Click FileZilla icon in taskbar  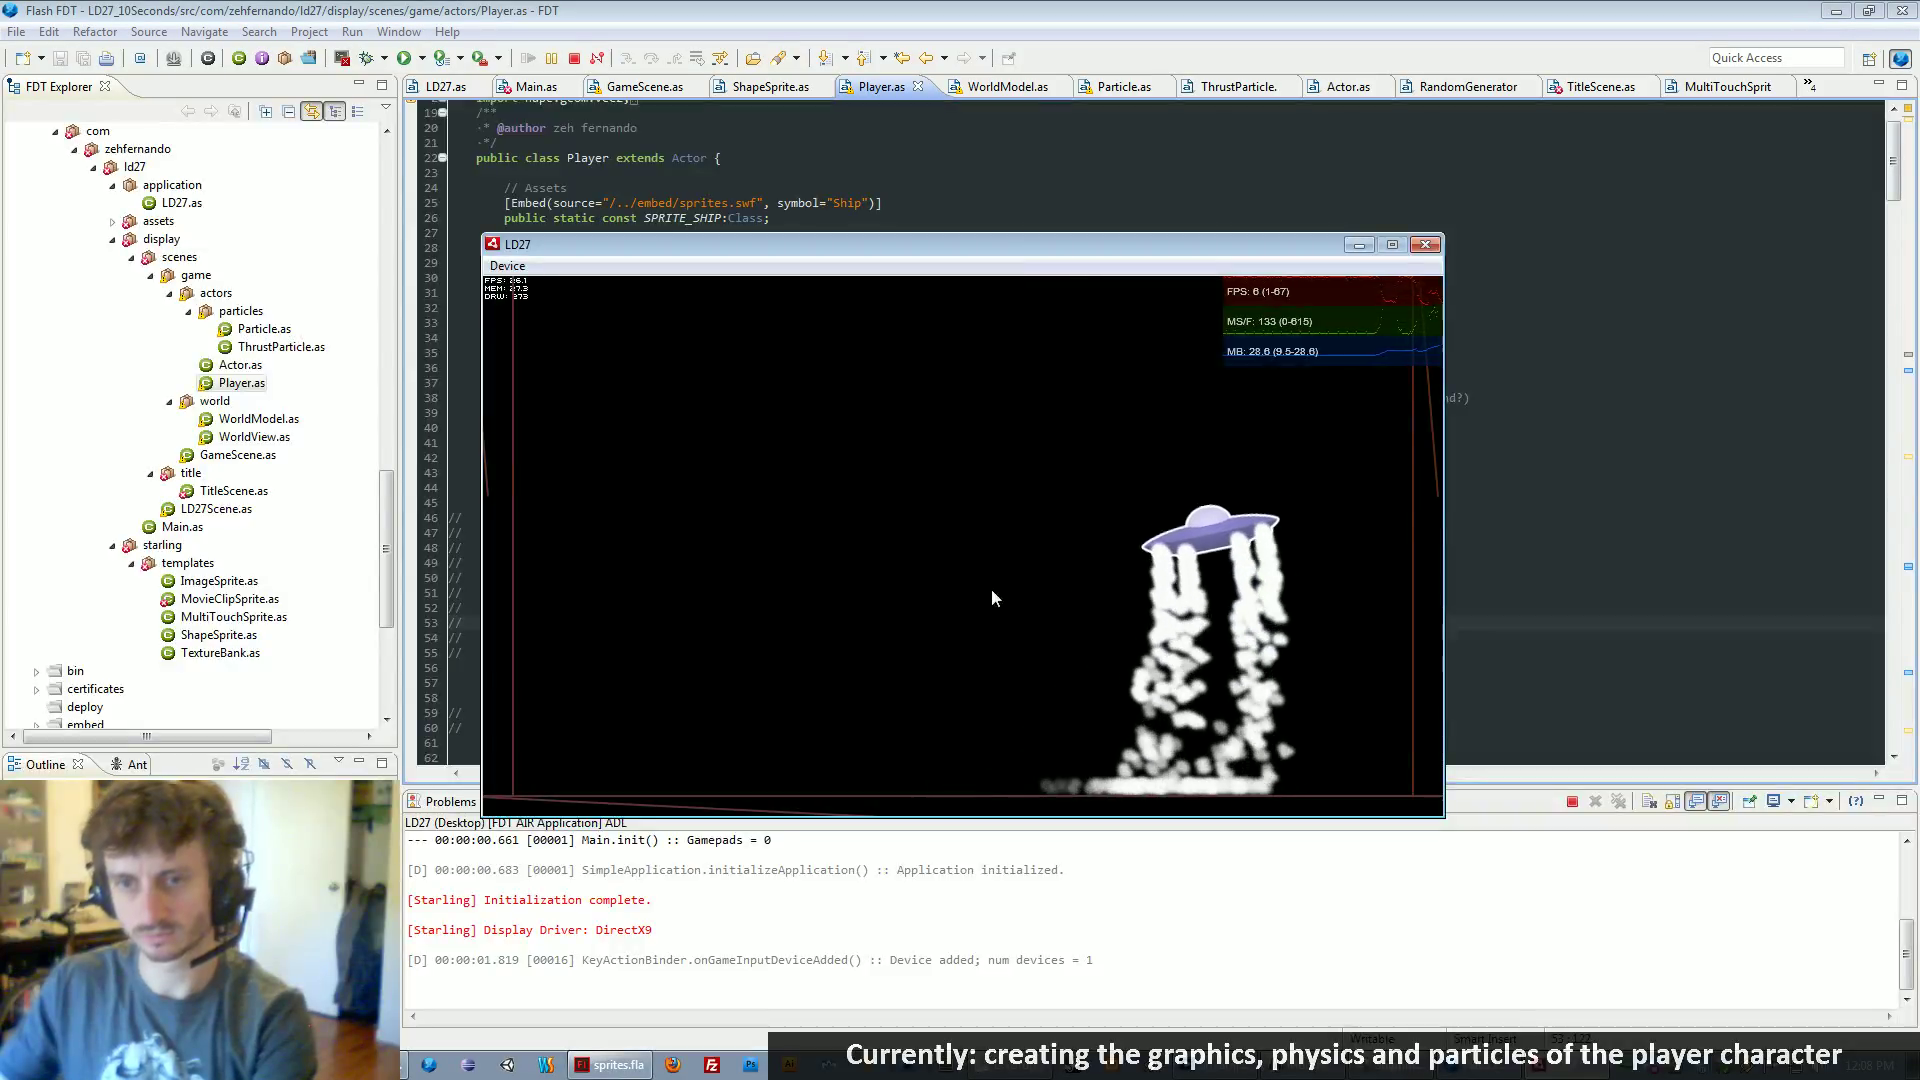(x=712, y=1065)
